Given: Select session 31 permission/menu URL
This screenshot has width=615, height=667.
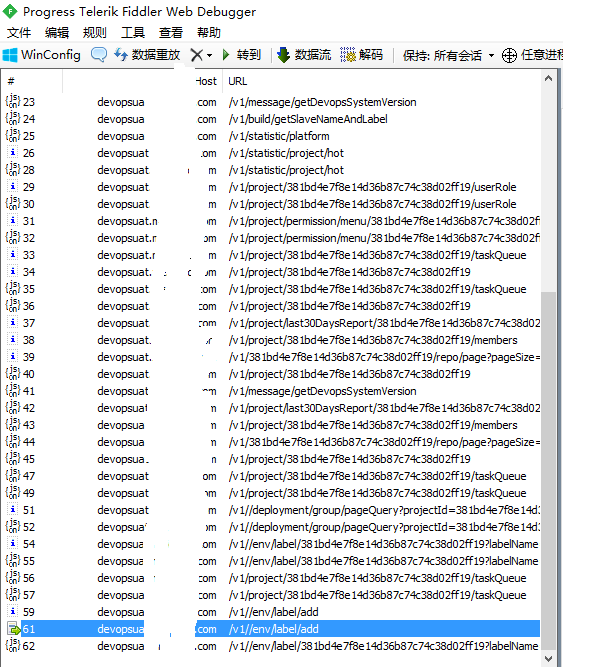Looking at the screenshot, I should 384,221.
